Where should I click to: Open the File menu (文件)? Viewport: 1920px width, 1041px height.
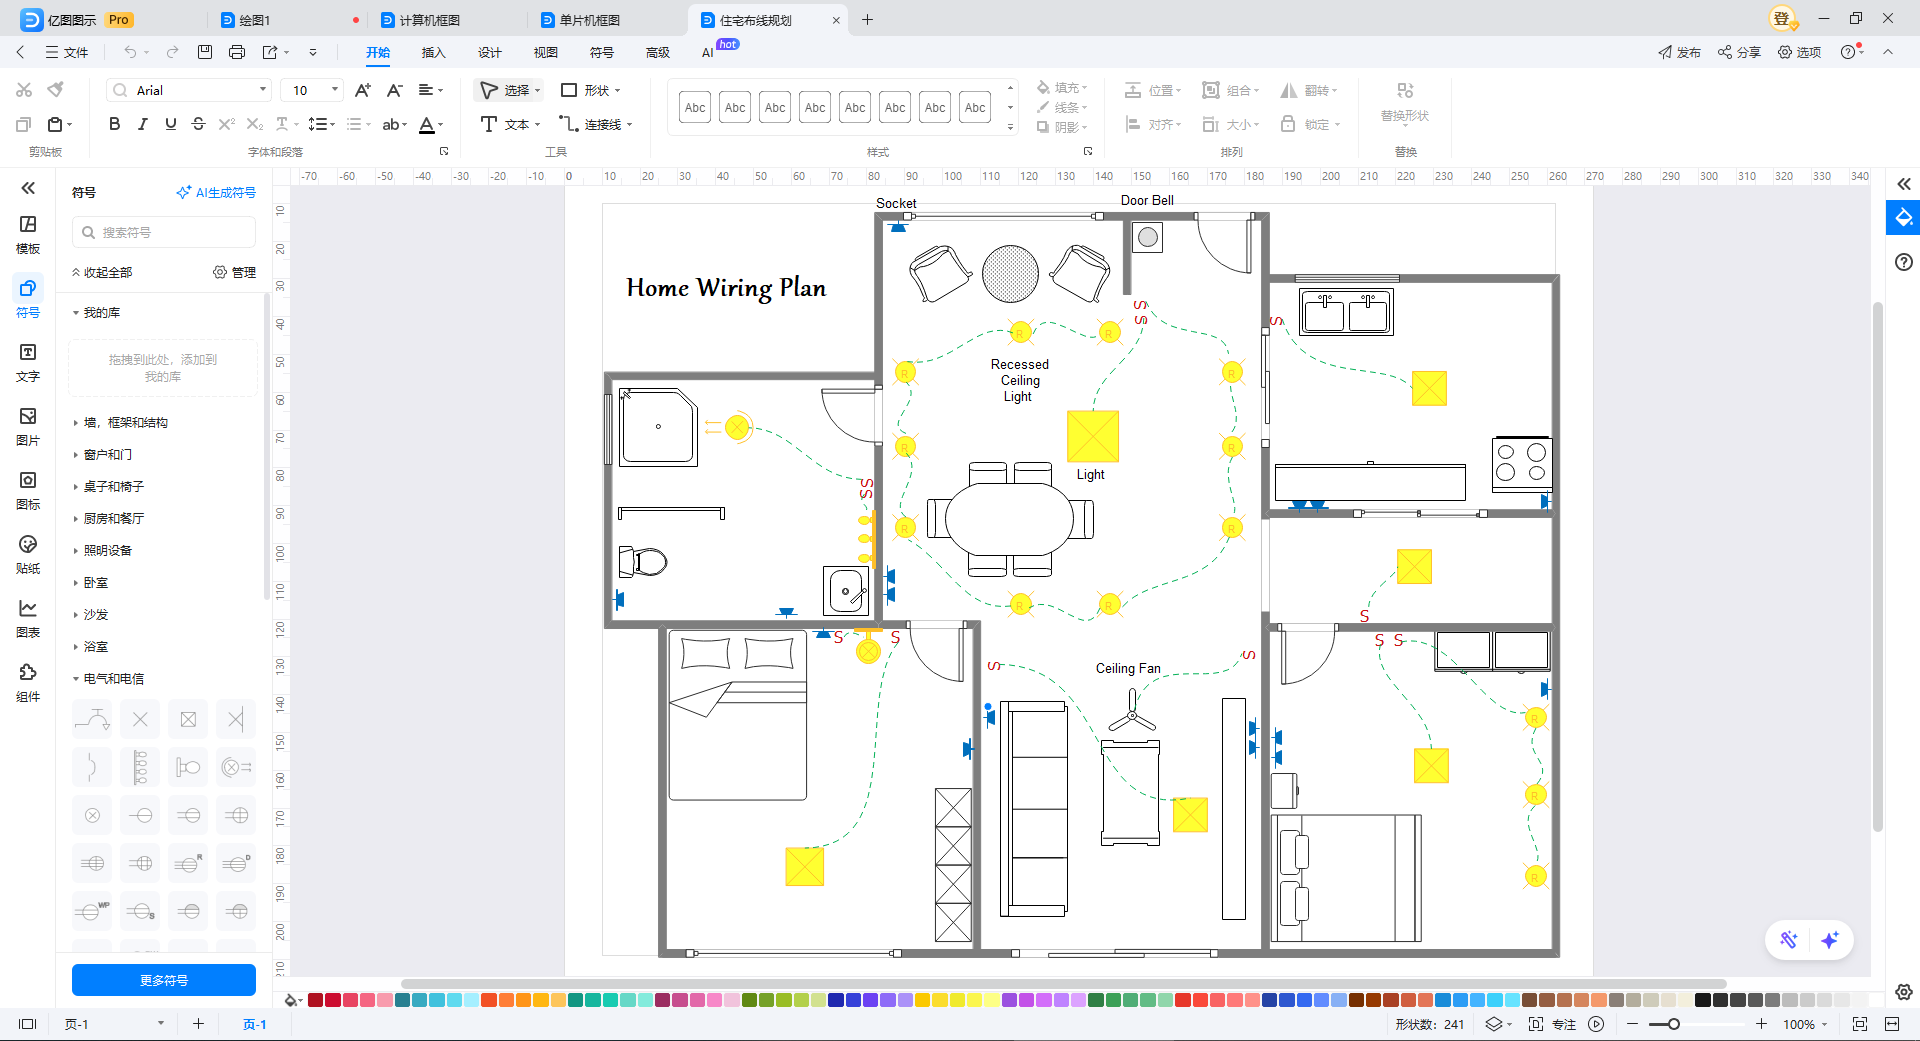click(66, 52)
